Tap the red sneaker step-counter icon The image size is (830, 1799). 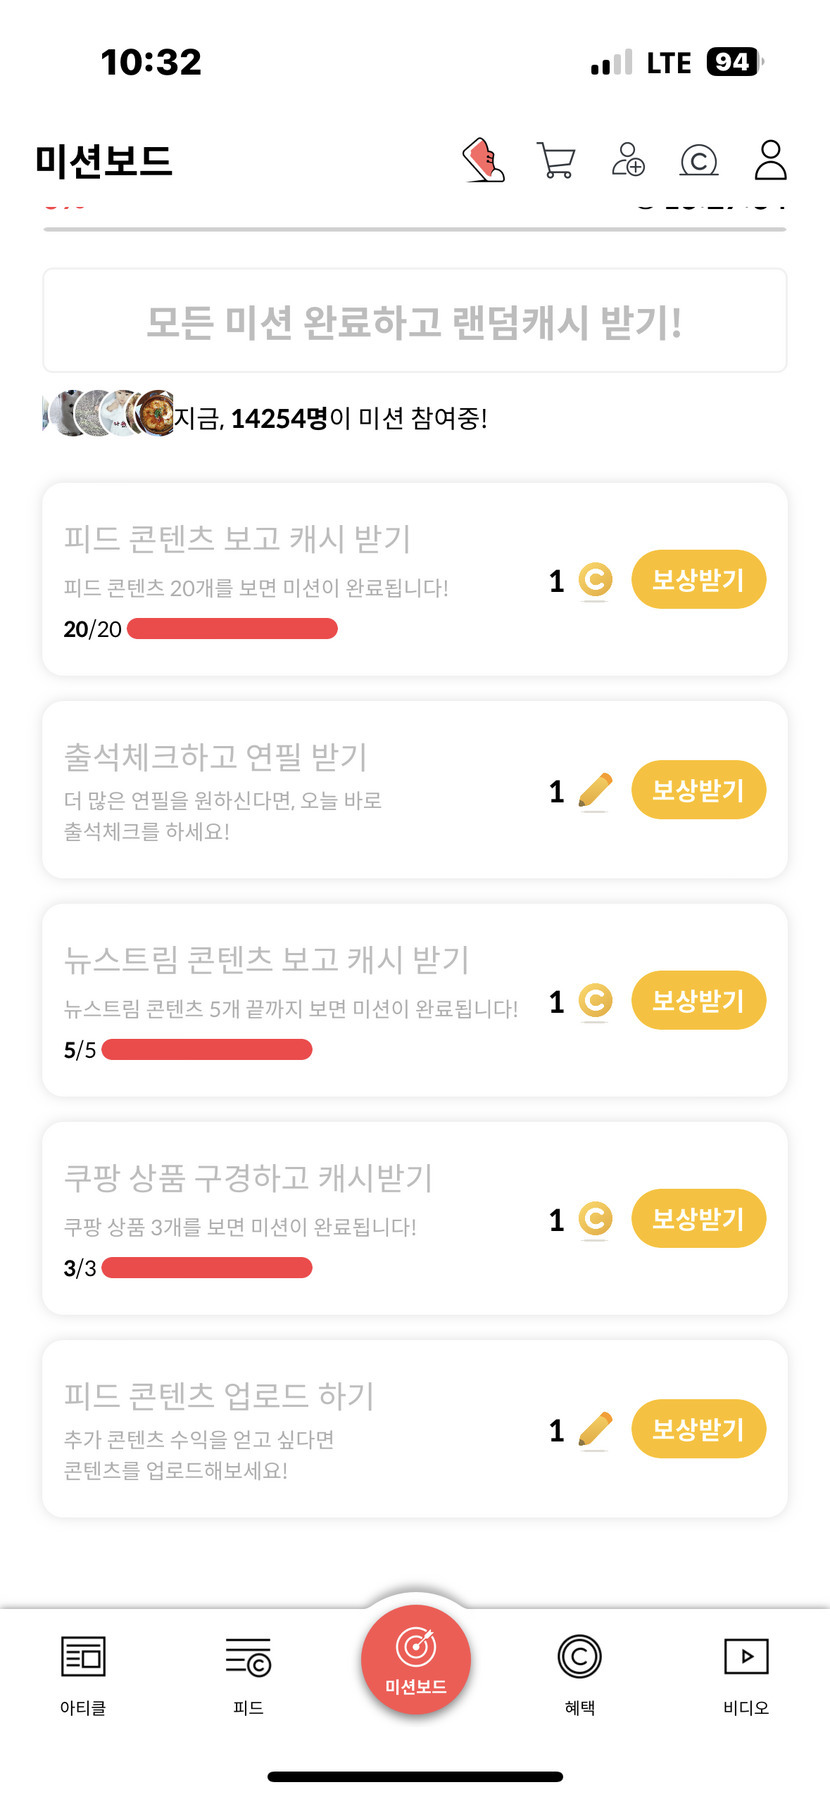[484, 160]
